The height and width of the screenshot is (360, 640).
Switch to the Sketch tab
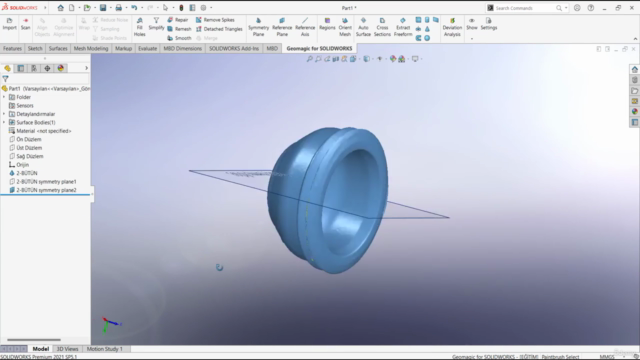(x=35, y=48)
